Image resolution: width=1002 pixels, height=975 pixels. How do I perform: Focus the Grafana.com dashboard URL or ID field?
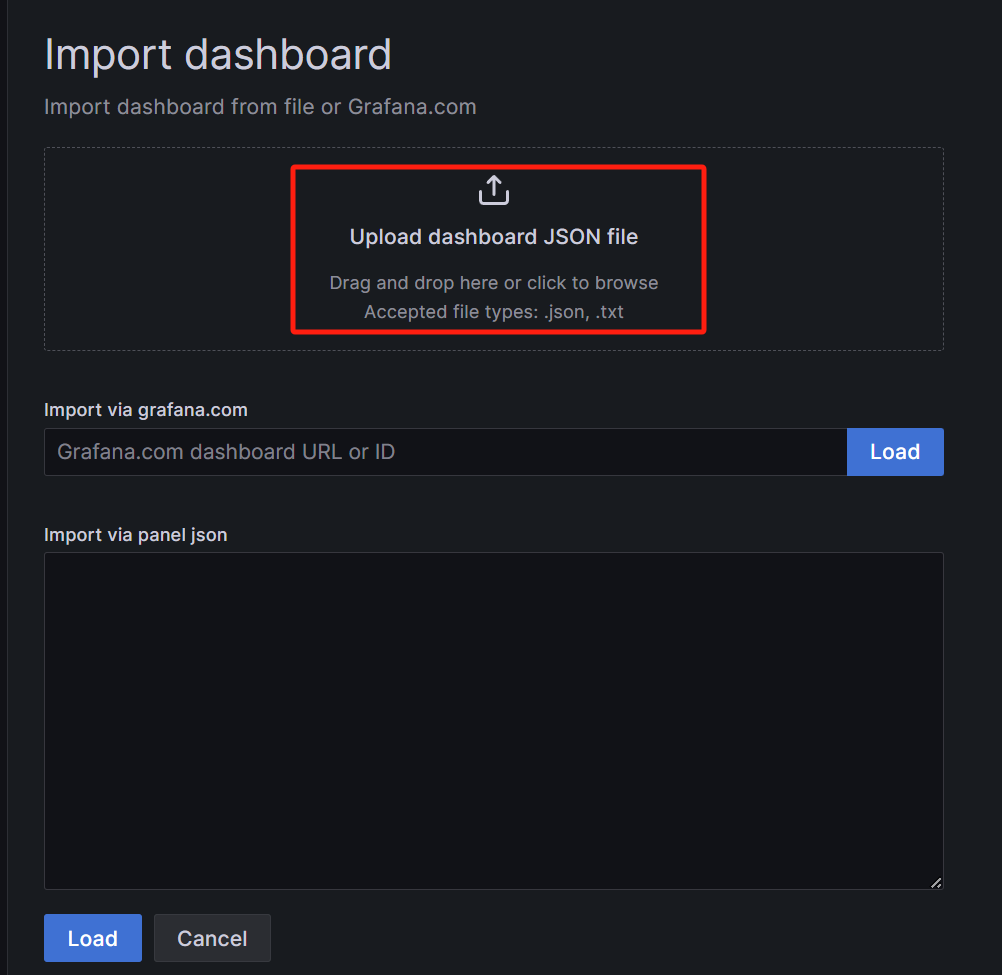445,452
